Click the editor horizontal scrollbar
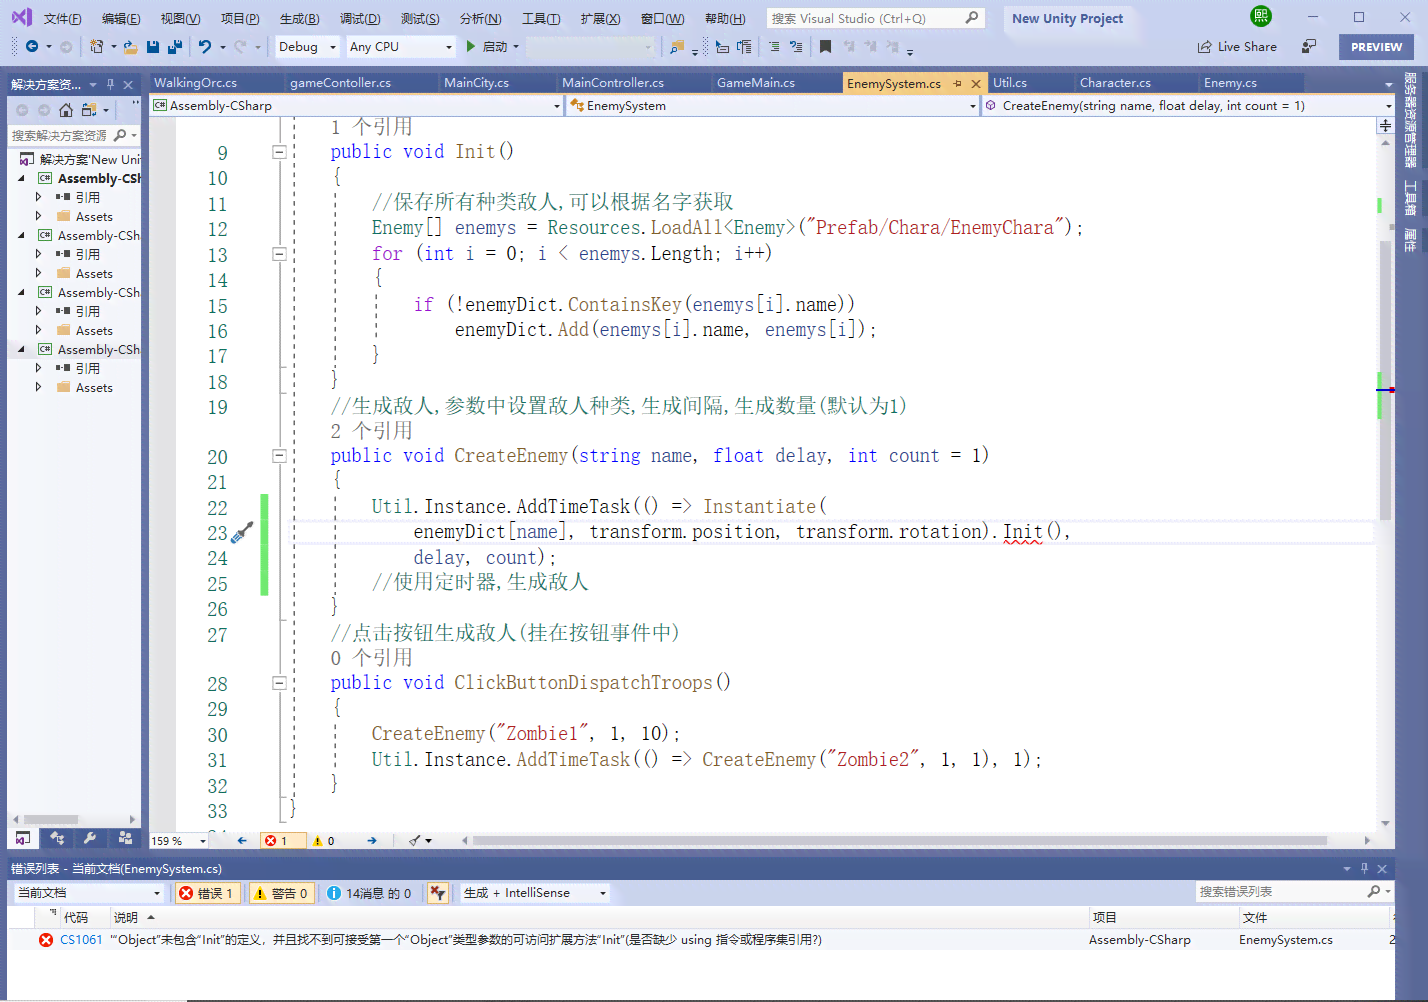The height and width of the screenshot is (1002, 1428). 900,841
